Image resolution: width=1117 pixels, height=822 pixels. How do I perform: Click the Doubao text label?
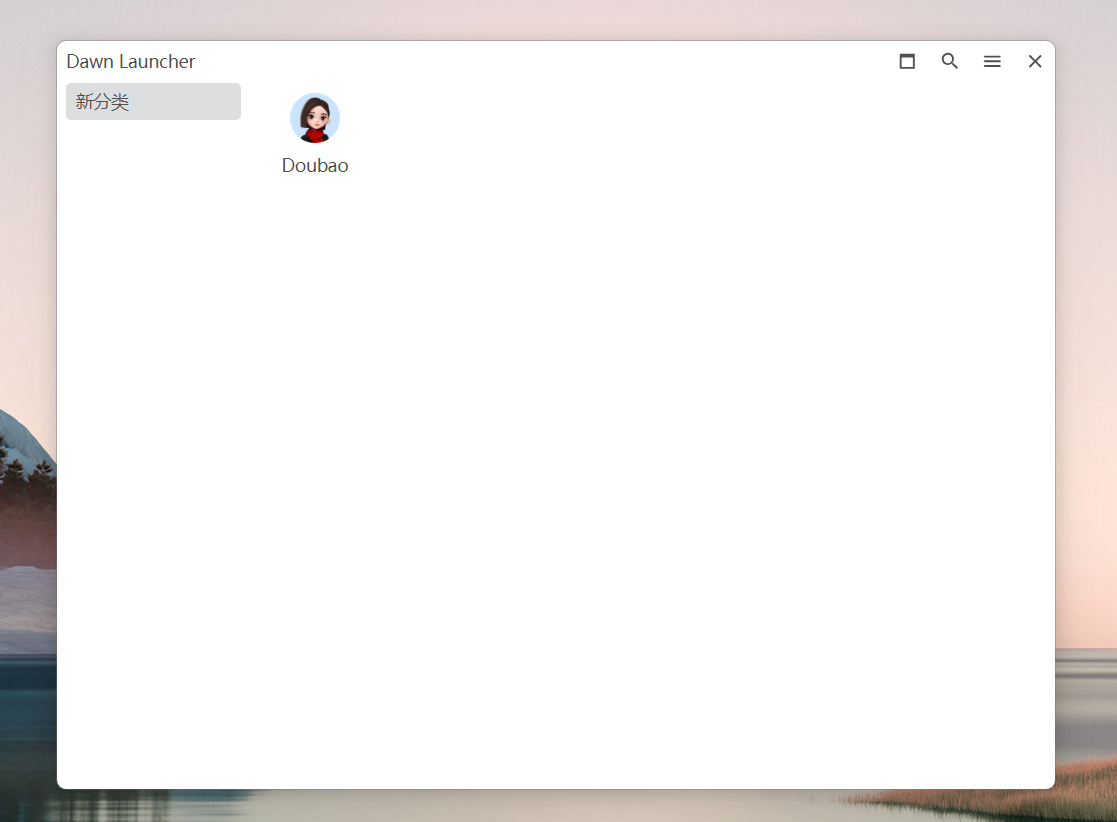click(315, 166)
